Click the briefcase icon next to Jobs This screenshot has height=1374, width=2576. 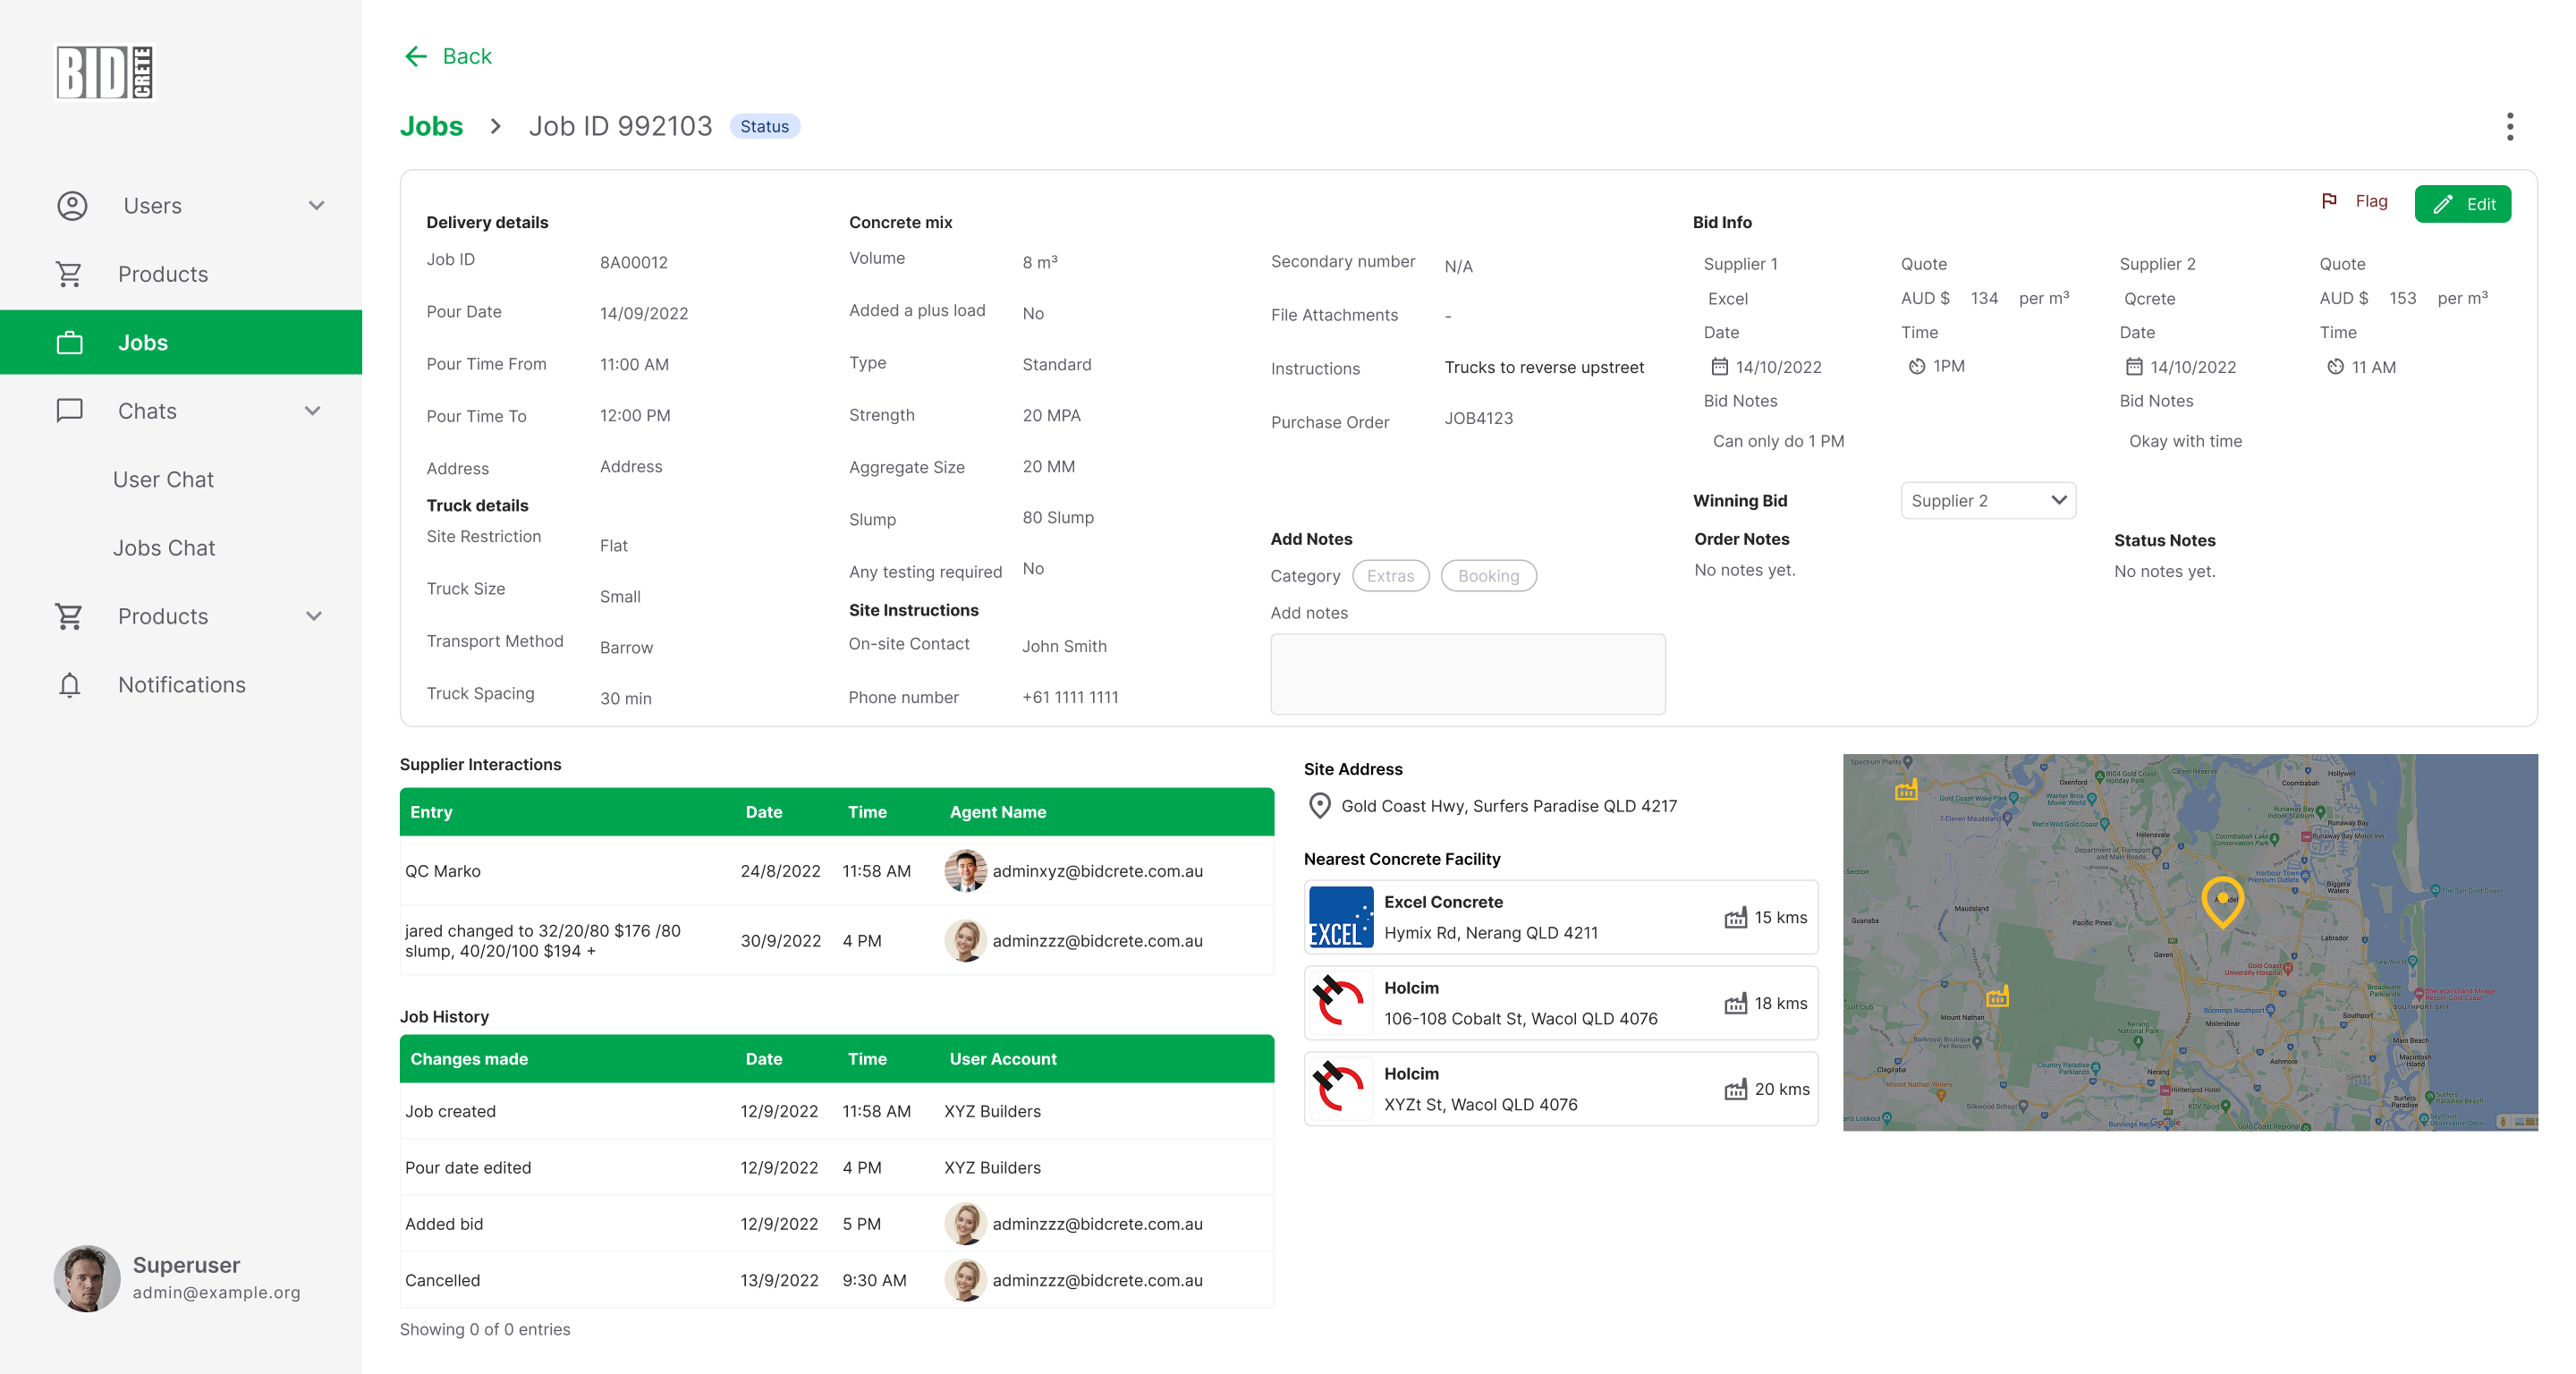[70, 342]
